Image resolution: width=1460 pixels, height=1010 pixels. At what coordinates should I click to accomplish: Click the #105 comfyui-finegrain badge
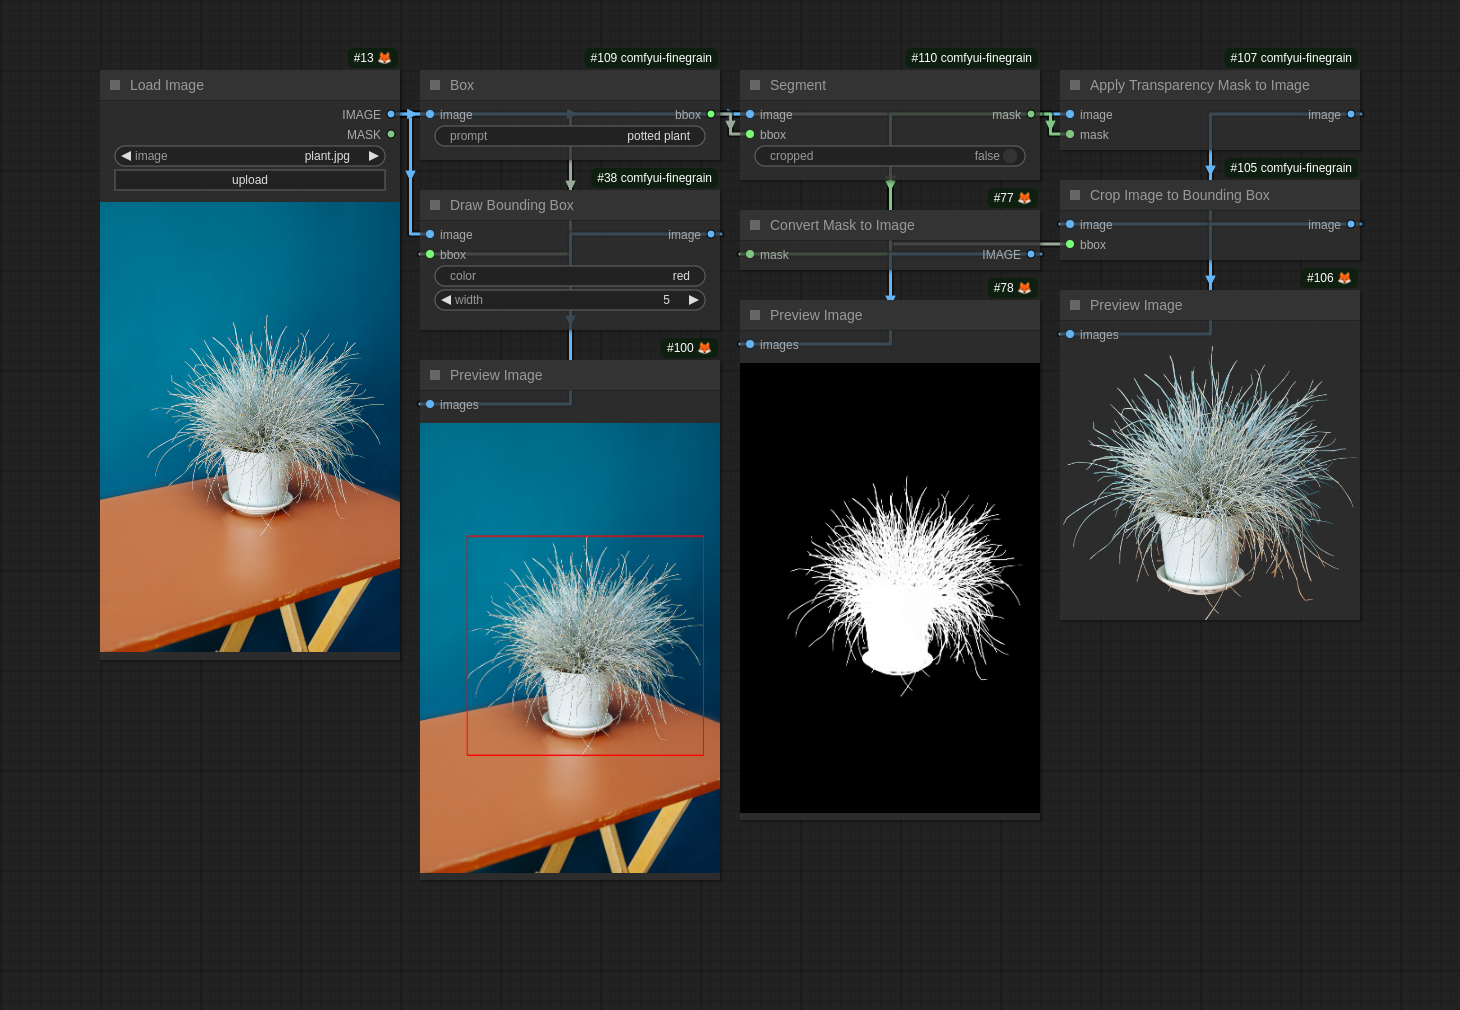pyautogui.click(x=1291, y=168)
